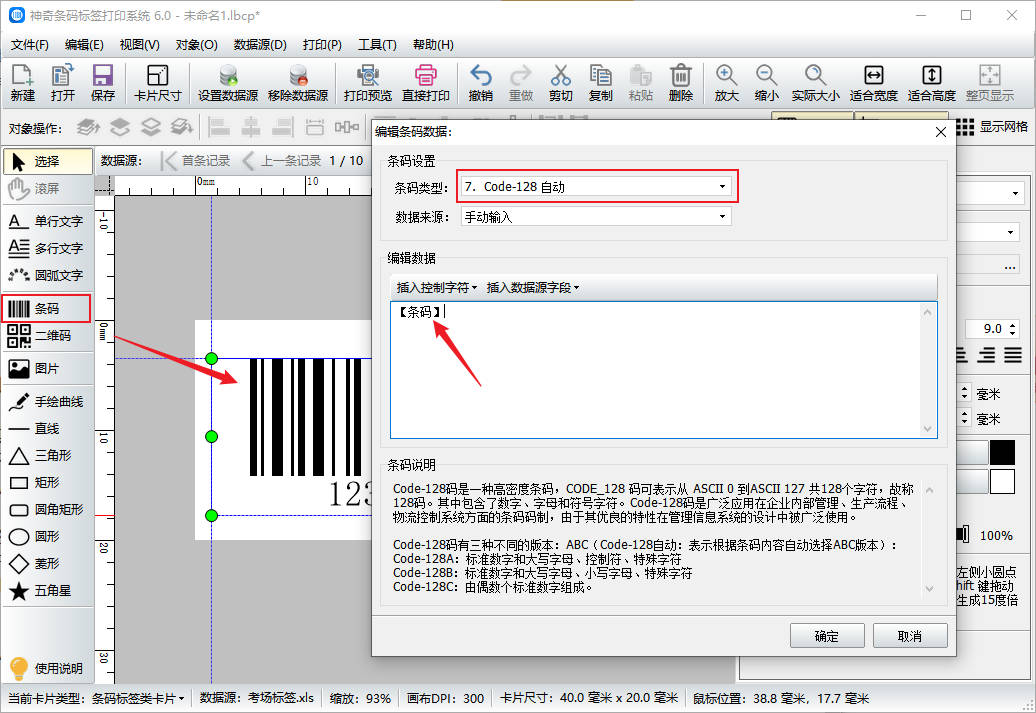The height and width of the screenshot is (713, 1036).
Task: Close the 编辑条码数据 dialog
Action: point(941,132)
